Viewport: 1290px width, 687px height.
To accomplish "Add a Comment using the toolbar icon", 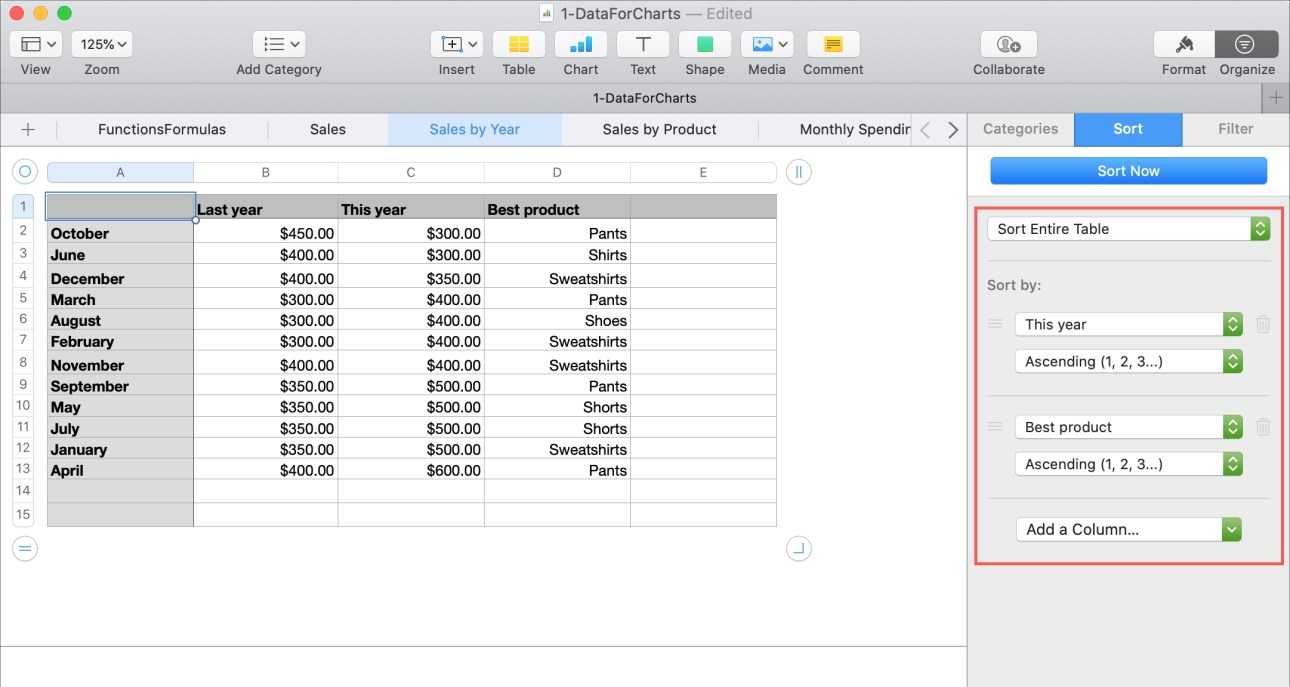I will pyautogui.click(x=832, y=45).
